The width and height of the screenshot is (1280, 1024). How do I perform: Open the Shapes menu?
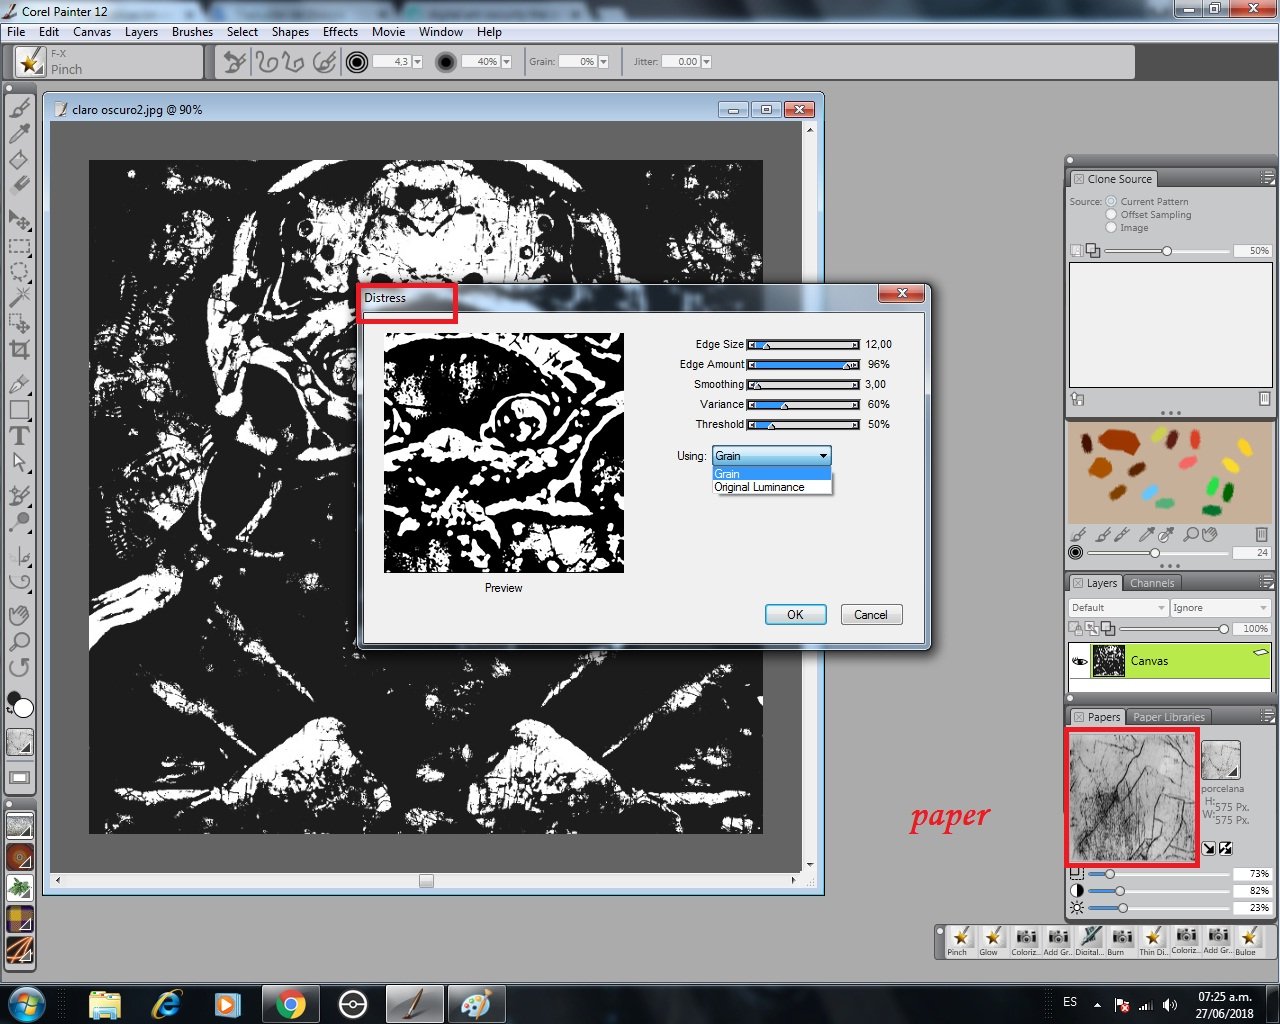coord(290,32)
